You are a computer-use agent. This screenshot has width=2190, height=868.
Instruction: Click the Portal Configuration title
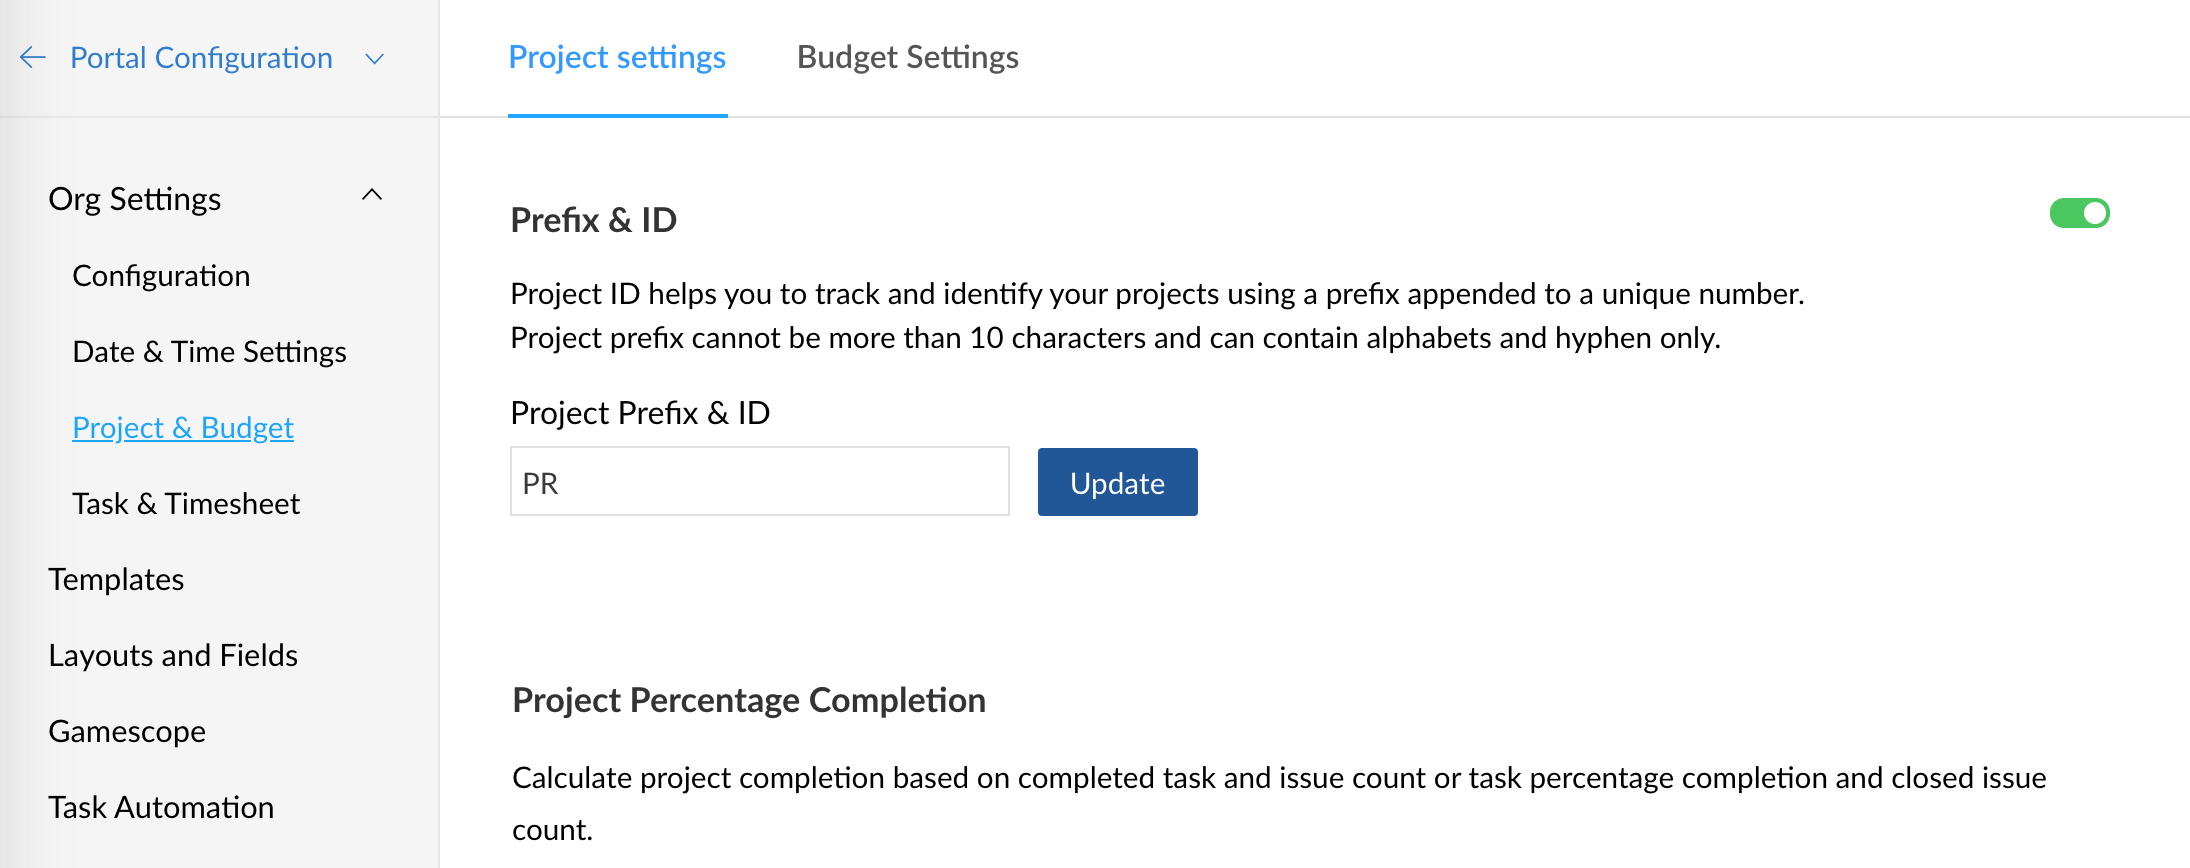[201, 58]
